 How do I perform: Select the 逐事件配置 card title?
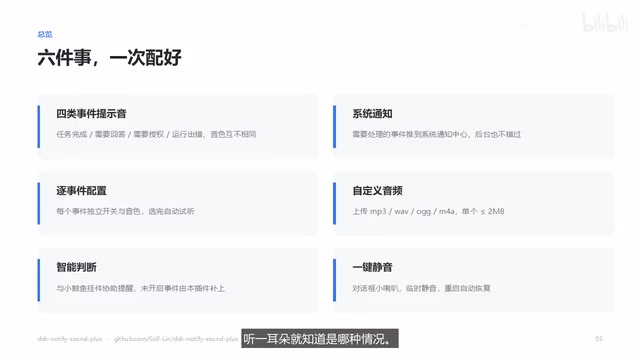tap(81, 191)
